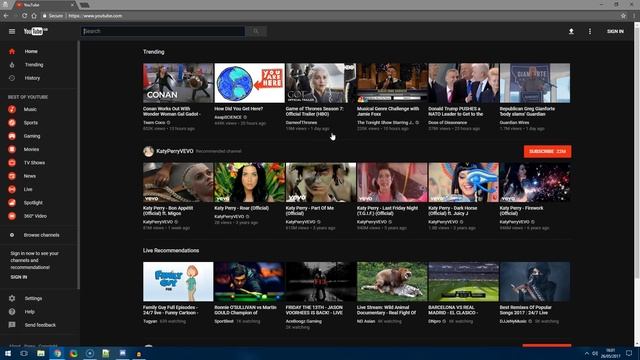This screenshot has height=360, width=640.
Task: Click the Friday the 13th live stream title
Action: [314, 310]
